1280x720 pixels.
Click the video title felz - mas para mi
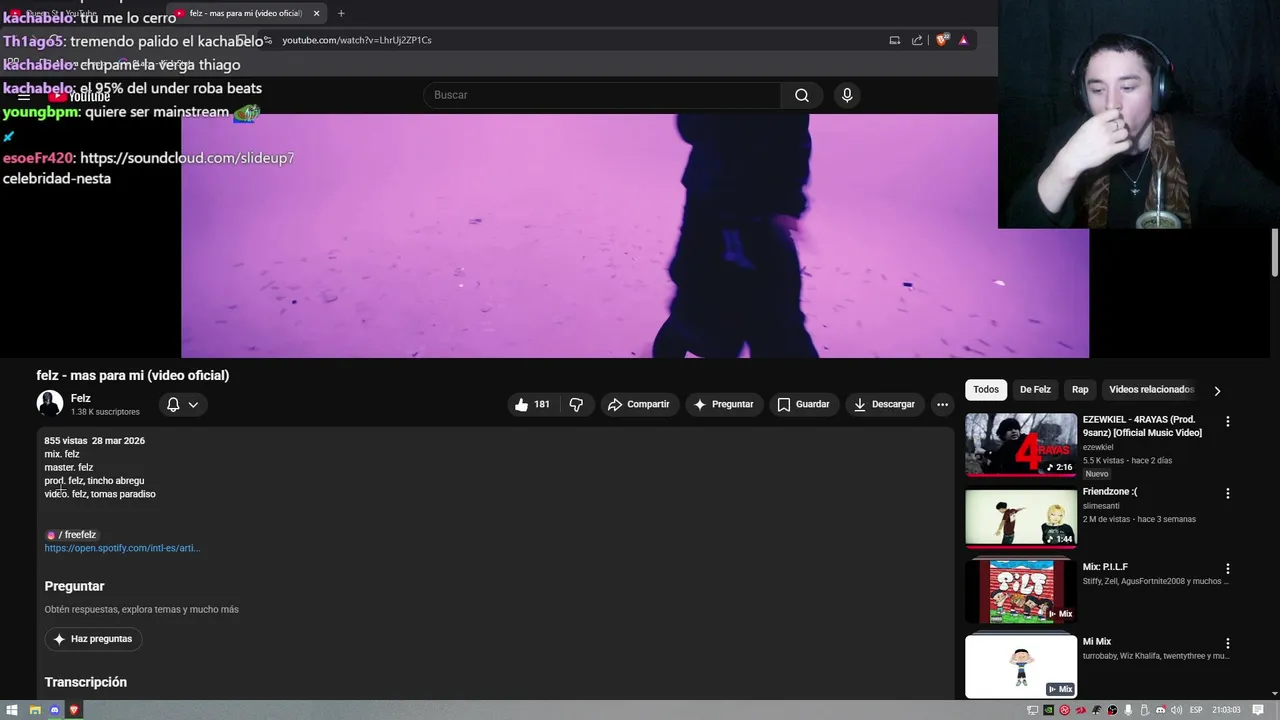click(x=133, y=375)
